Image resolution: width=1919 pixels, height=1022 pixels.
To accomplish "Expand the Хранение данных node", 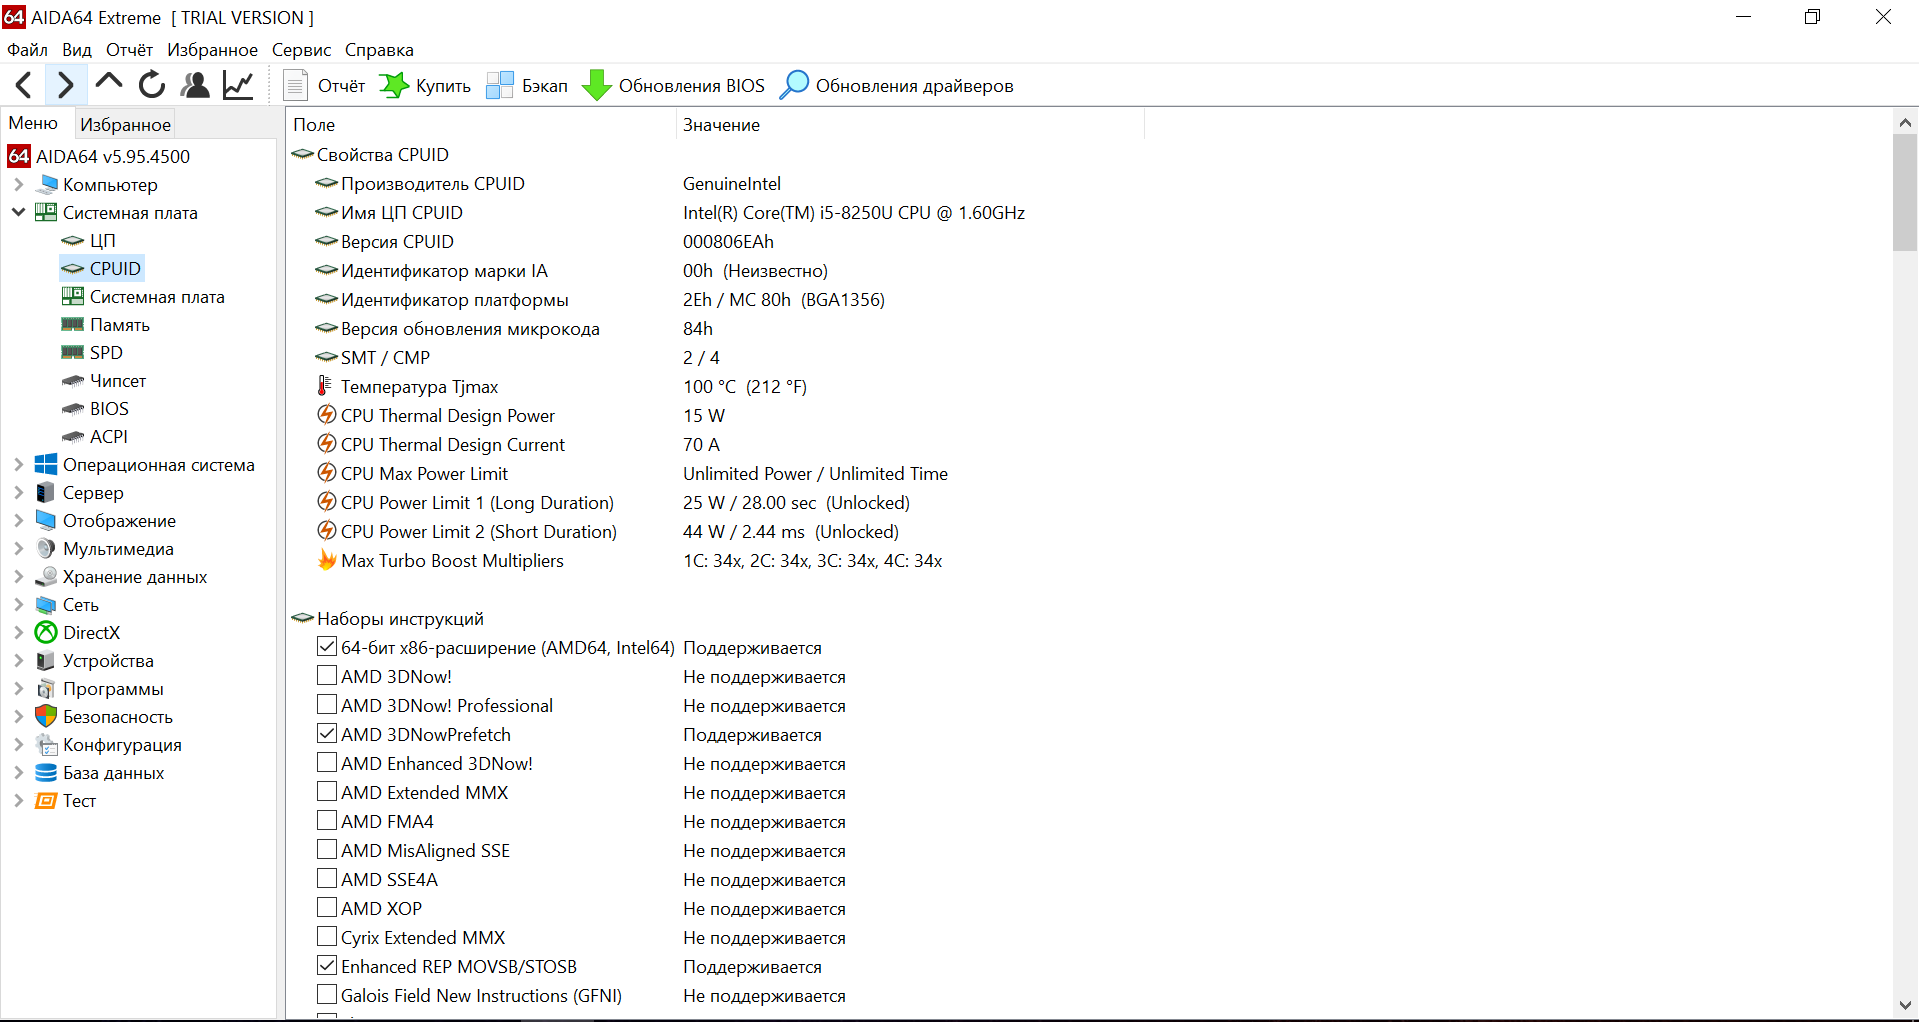I will coord(18,577).
